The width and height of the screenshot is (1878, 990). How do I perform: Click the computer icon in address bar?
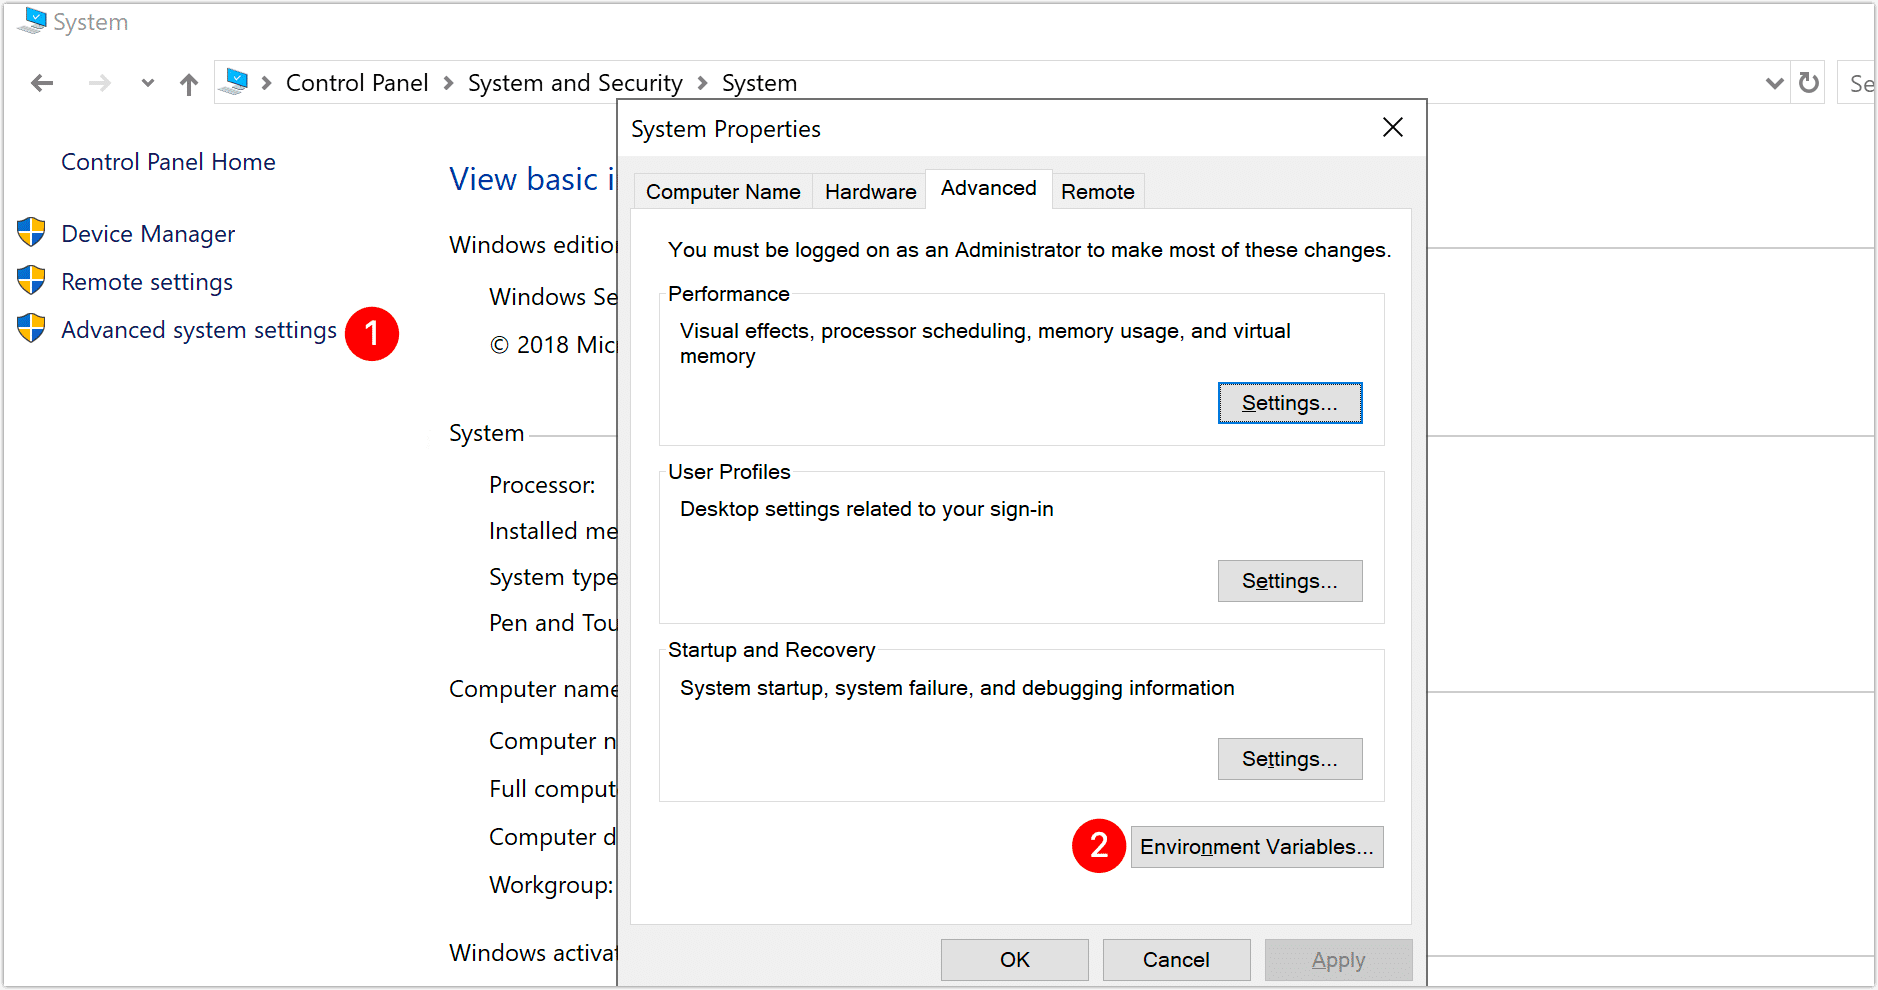point(235,82)
